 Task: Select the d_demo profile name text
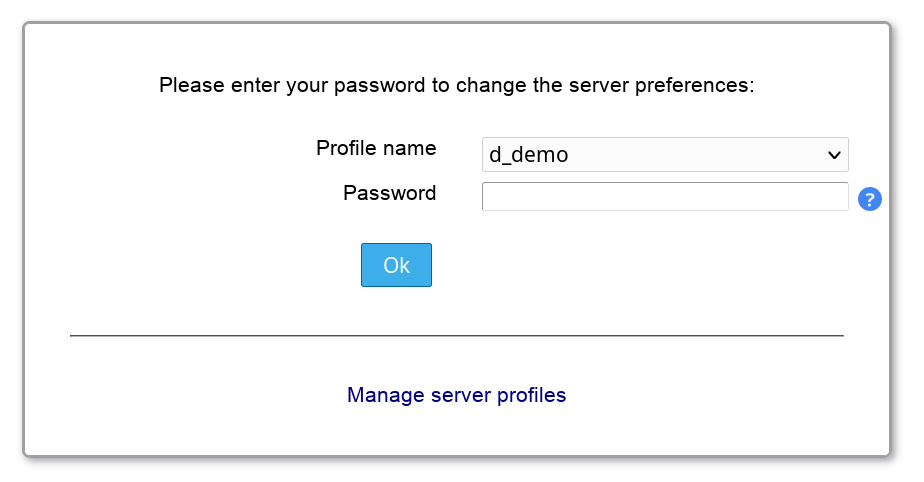pos(529,155)
